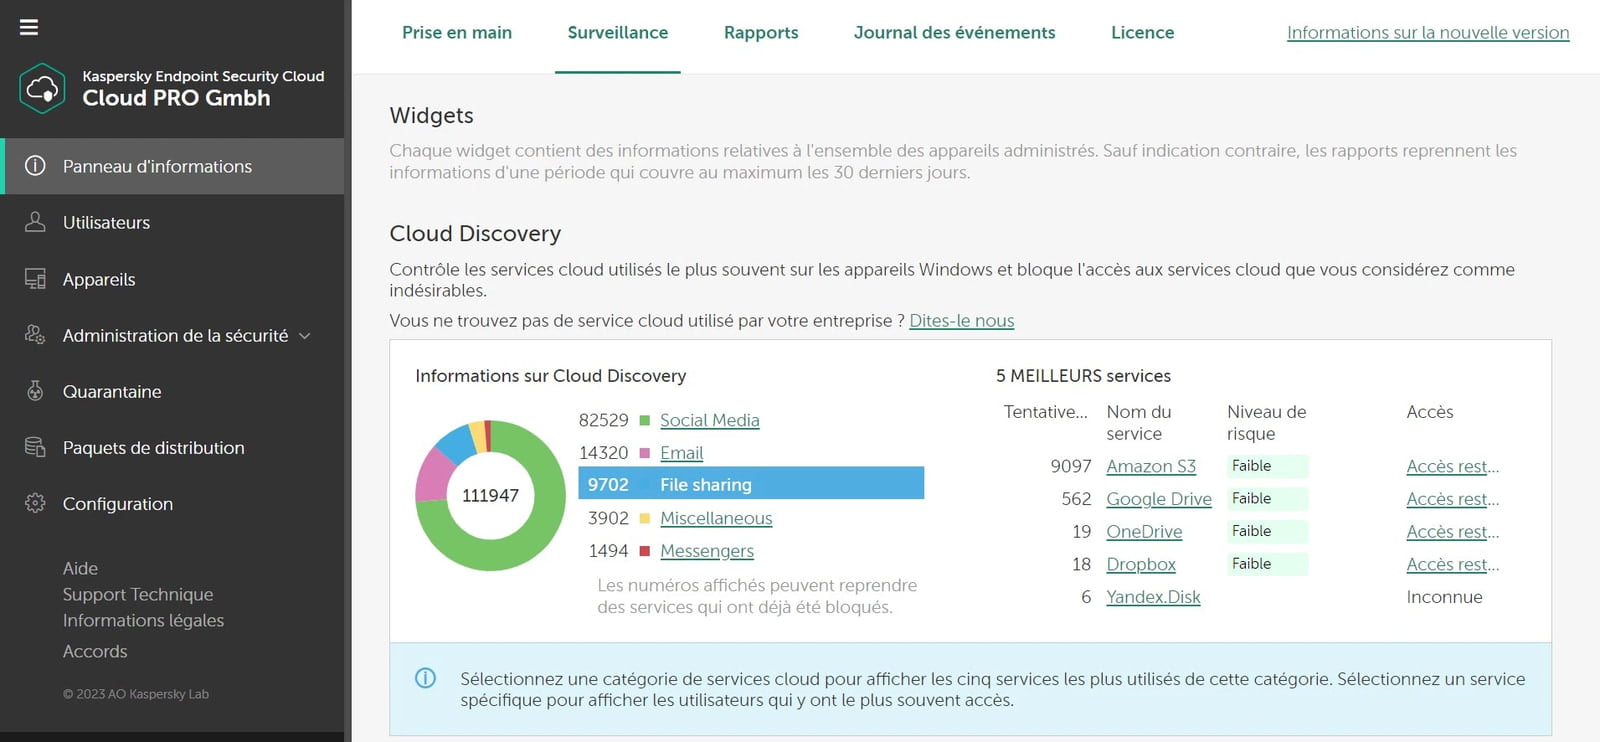Click the Panneau d'informations info icon
Image resolution: width=1600 pixels, height=742 pixels.
click(35, 166)
